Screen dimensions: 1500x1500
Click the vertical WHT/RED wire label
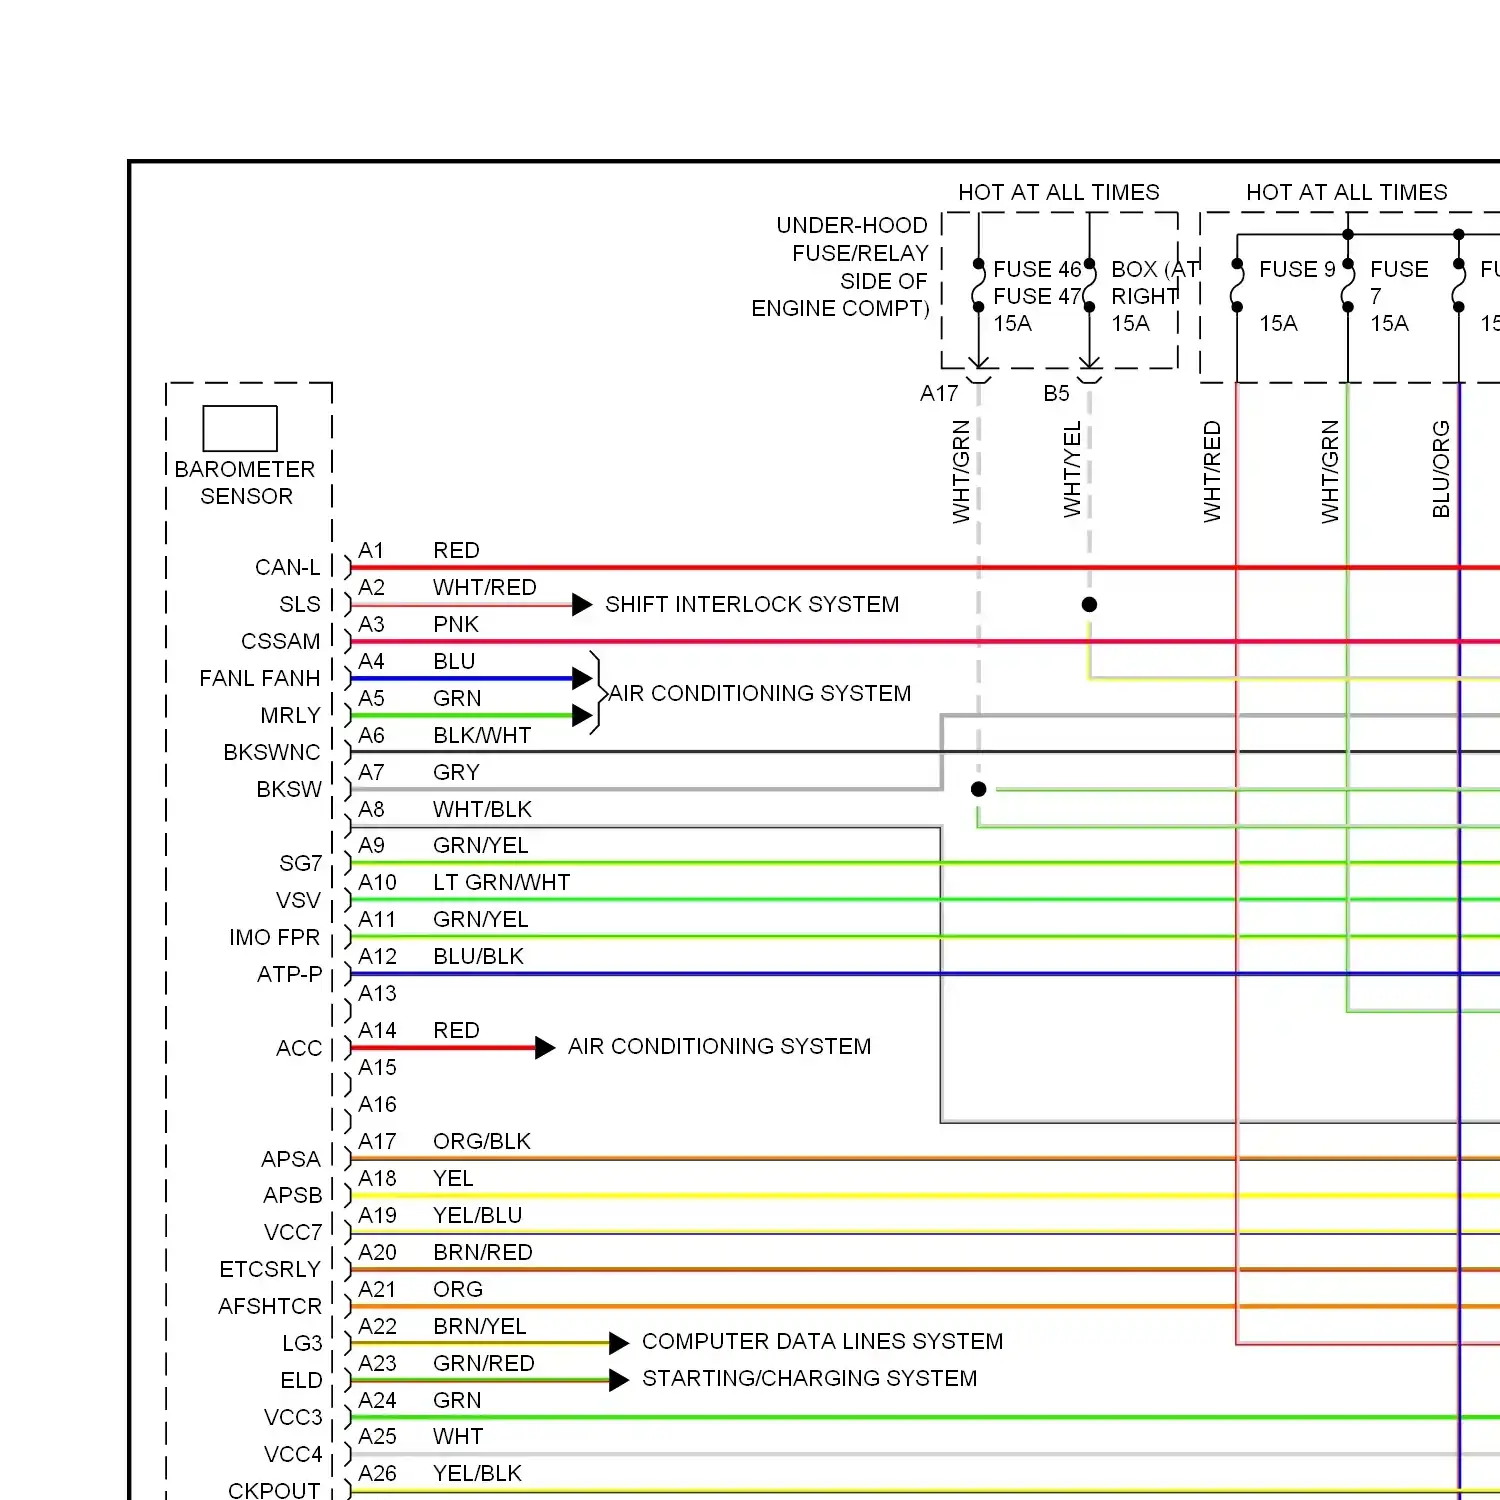click(x=1212, y=471)
